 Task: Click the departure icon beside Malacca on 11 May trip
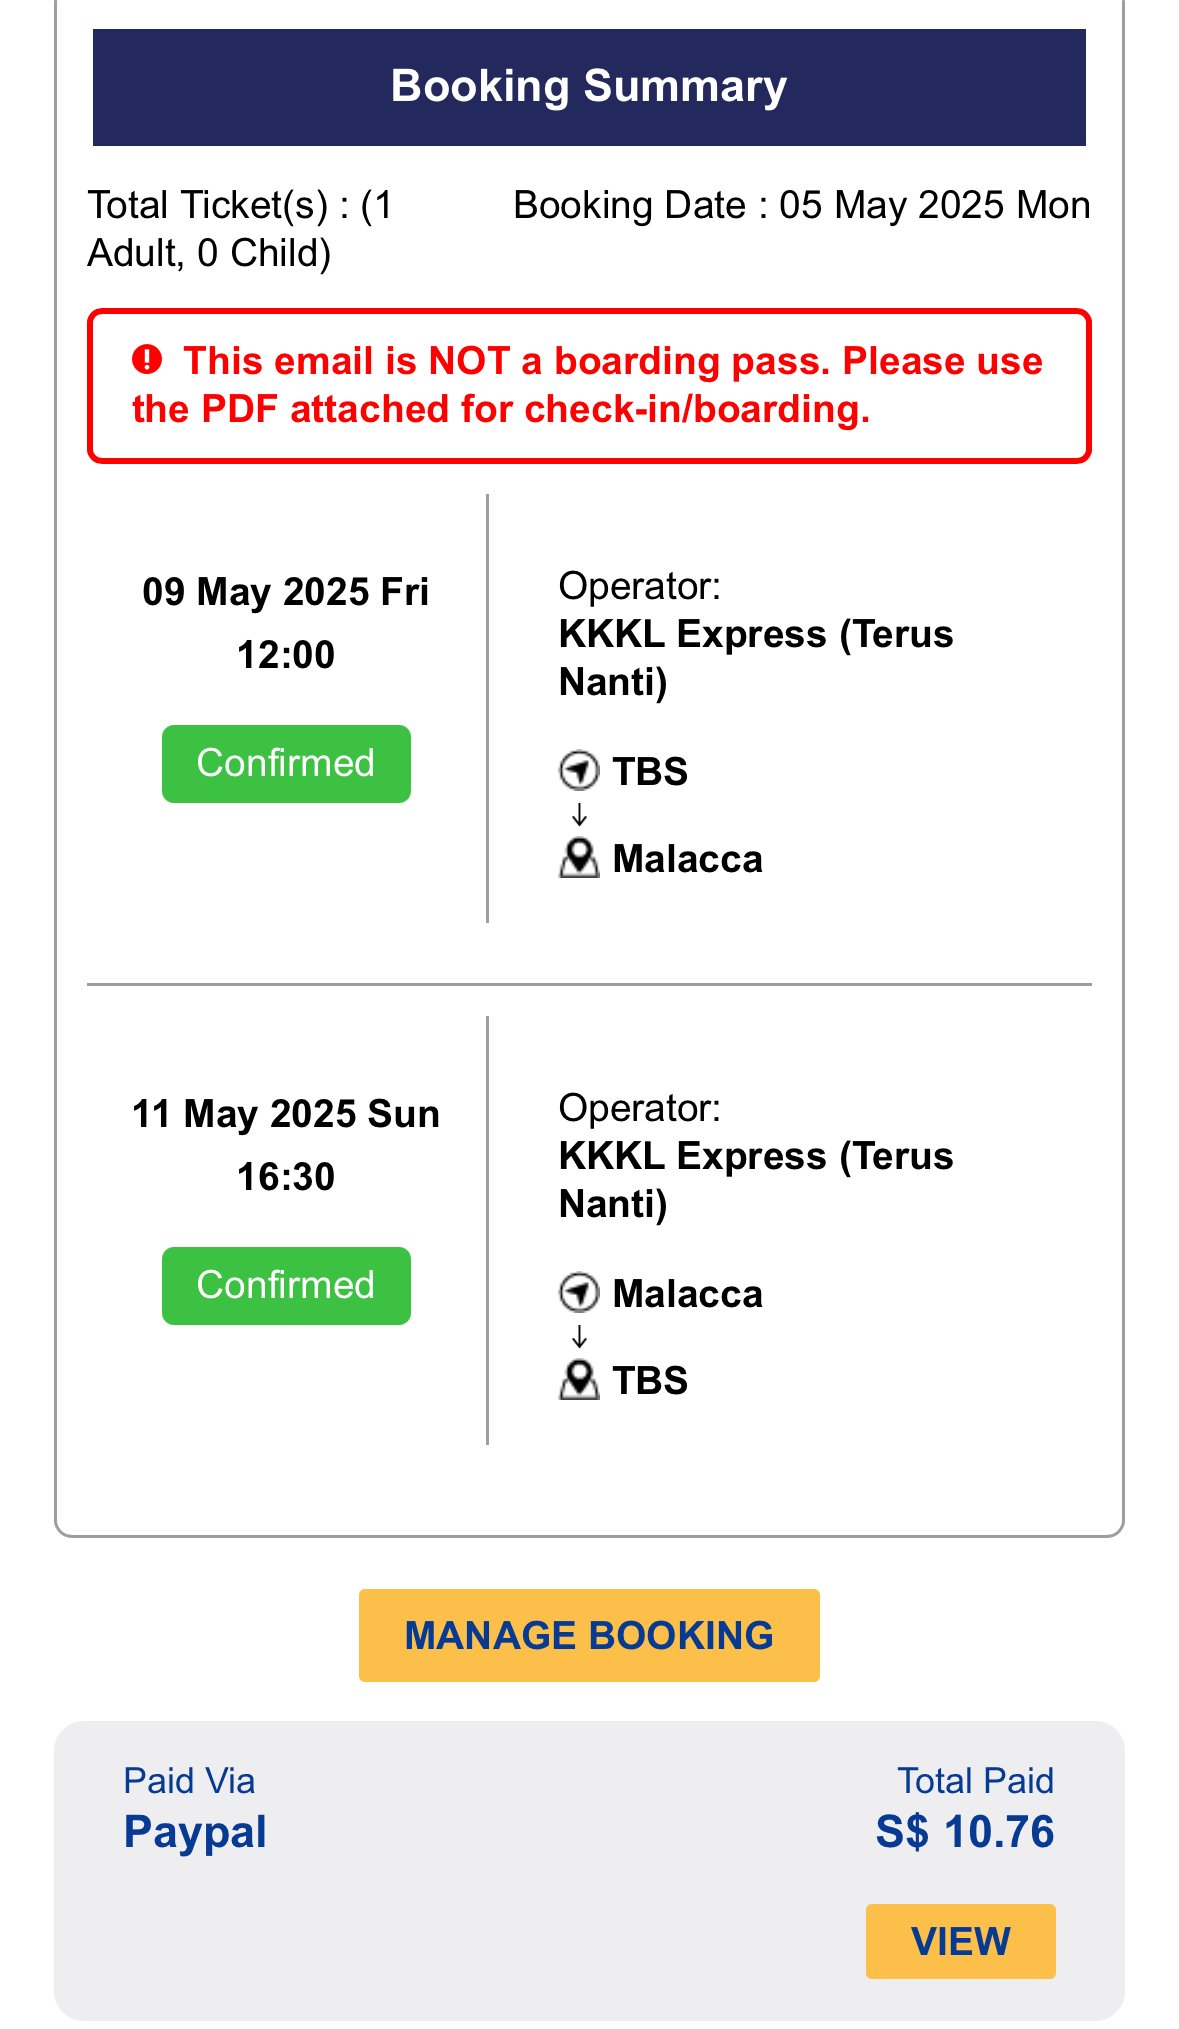click(578, 1293)
